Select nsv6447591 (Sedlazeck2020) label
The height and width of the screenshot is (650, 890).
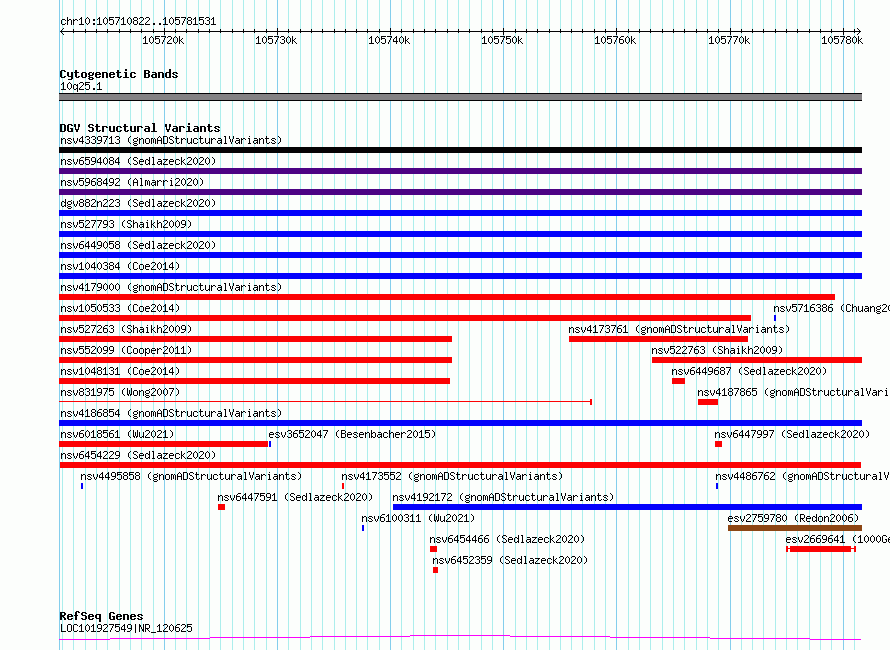(x=295, y=497)
